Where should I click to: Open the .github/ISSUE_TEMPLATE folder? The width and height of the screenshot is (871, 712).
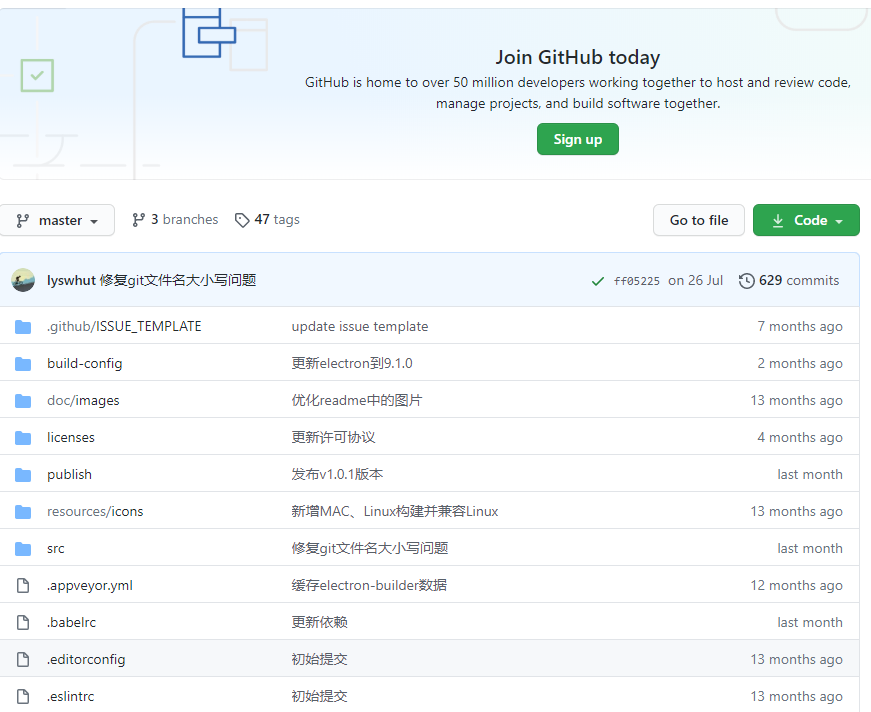[124, 326]
